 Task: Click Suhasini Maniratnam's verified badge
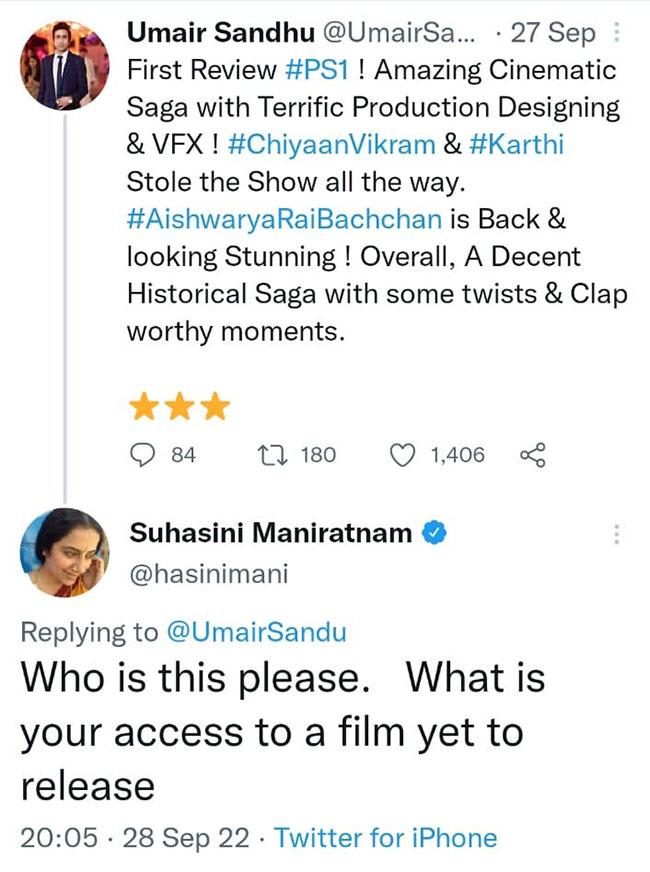434,534
